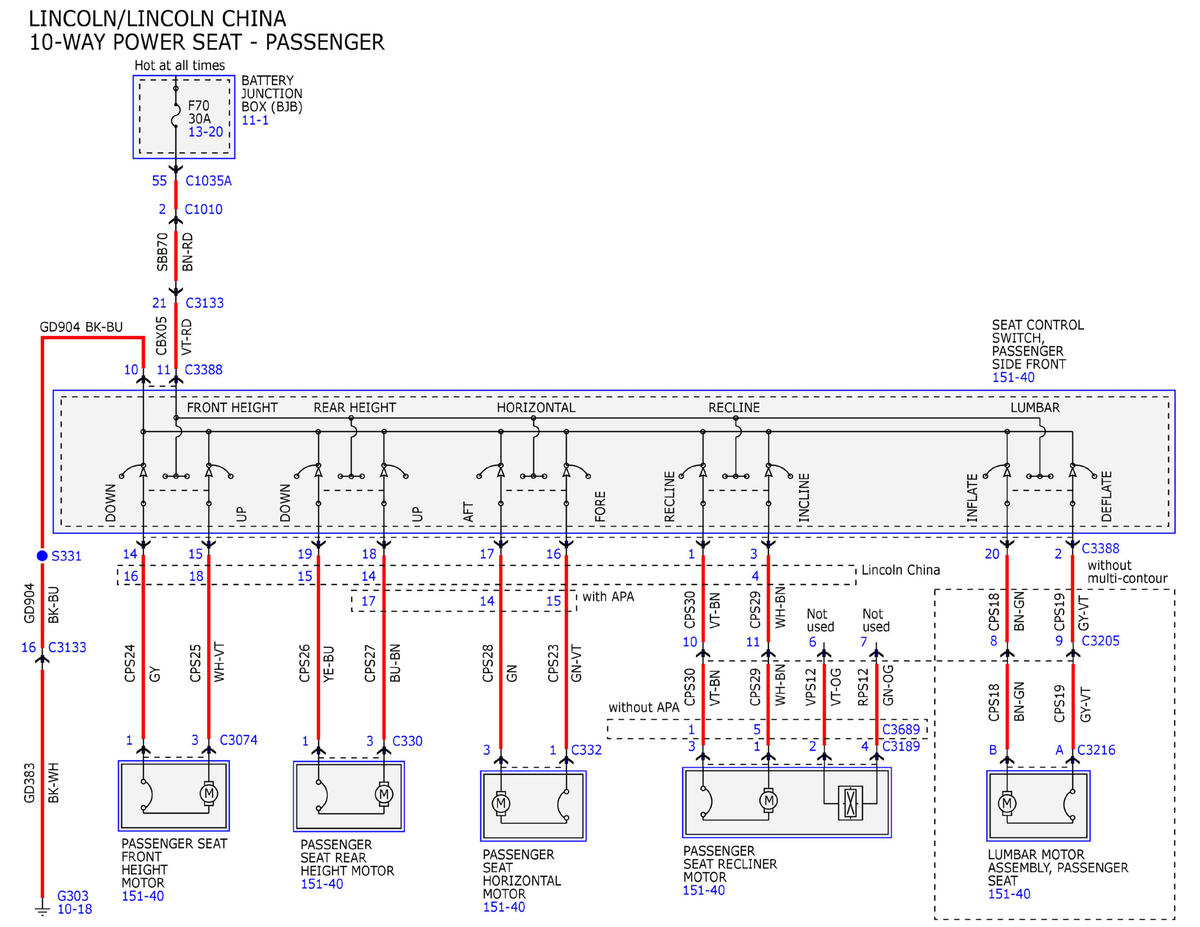
Task: Click the Lumbar Motor Assembly component box
Action: click(1038, 805)
